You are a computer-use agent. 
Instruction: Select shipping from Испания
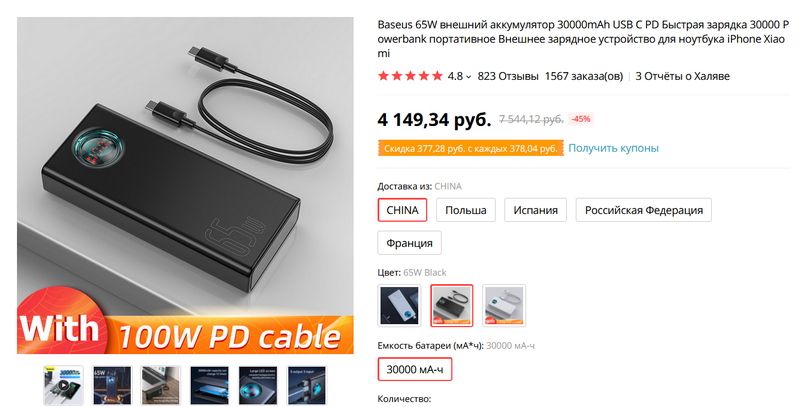pyautogui.click(x=535, y=210)
